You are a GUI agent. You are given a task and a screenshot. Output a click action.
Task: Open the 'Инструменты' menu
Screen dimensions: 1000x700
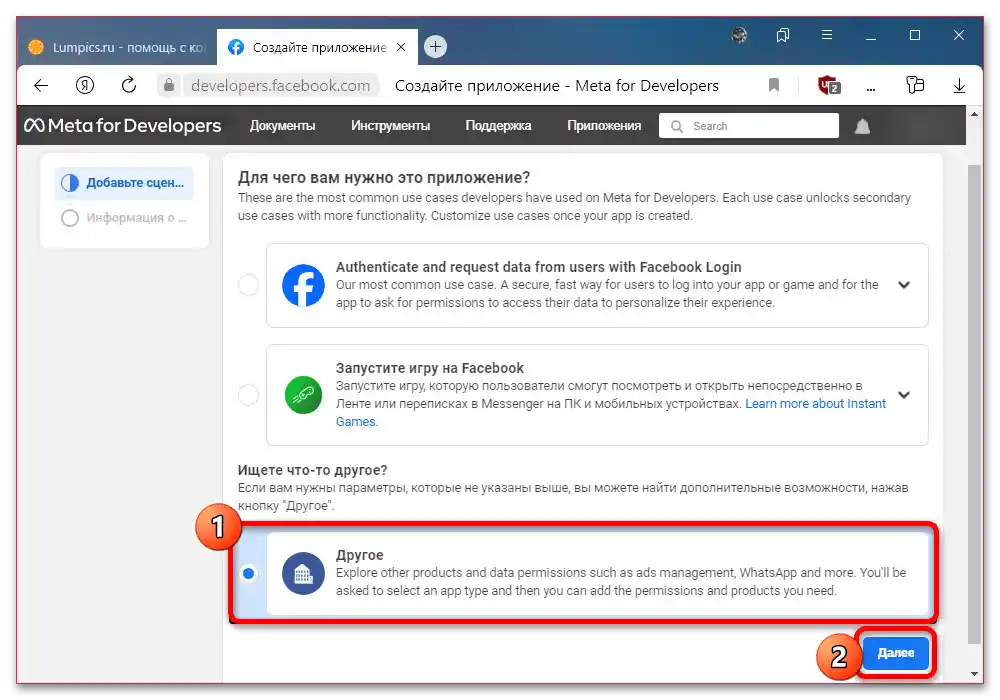(390, 126)
